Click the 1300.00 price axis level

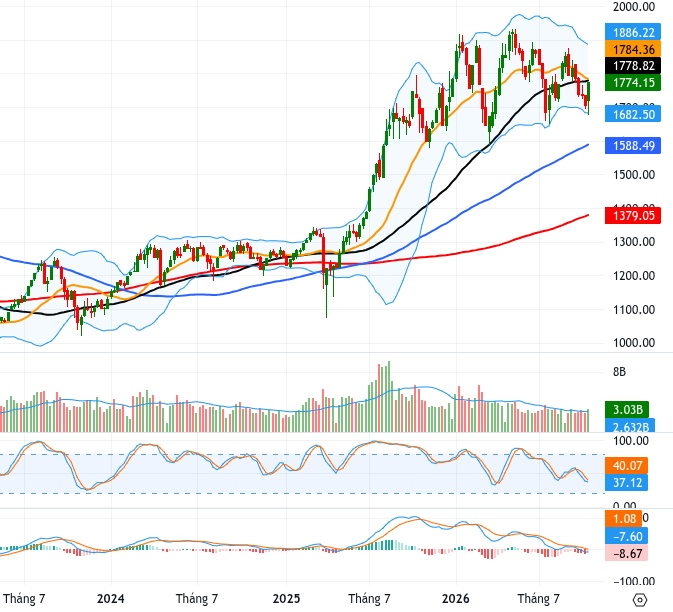point(634,242)
